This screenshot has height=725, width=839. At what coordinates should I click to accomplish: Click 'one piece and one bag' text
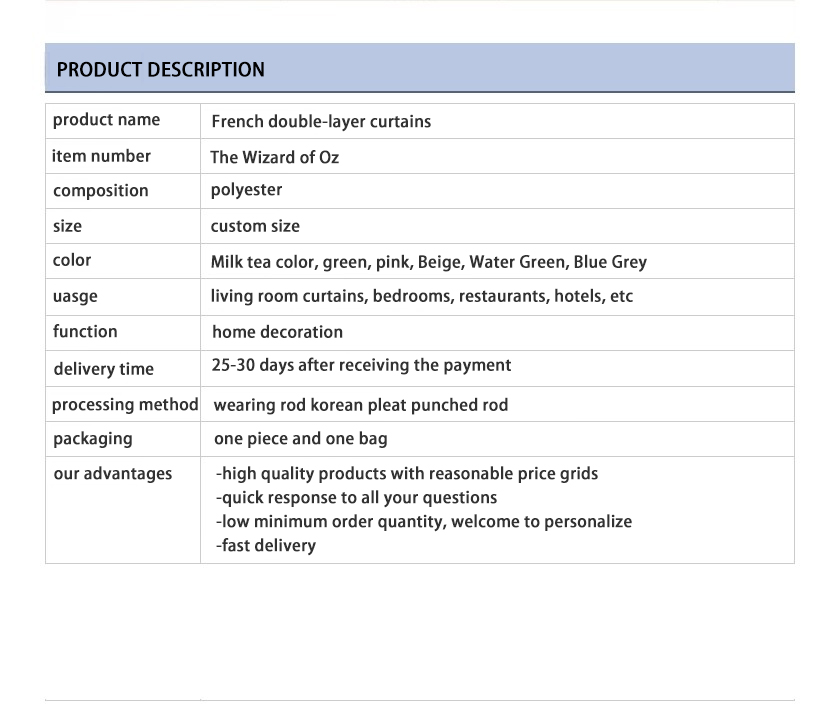pos(300,439)
